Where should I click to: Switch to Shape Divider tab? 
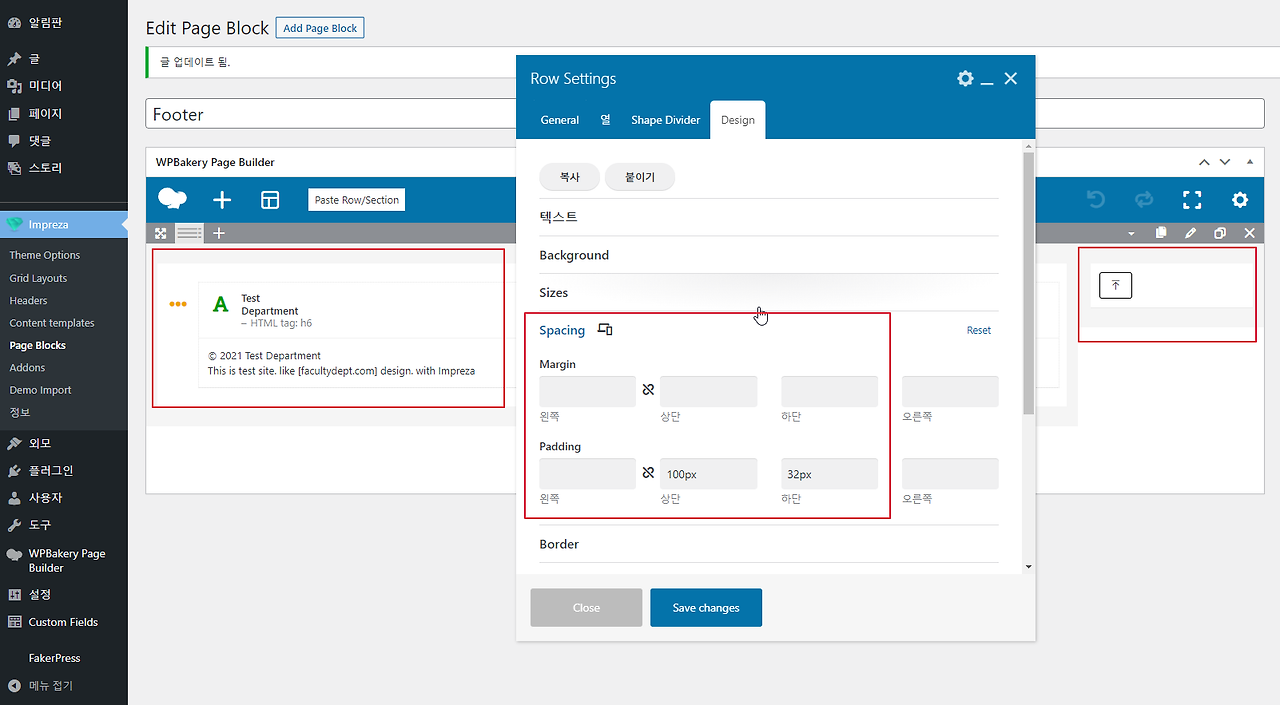pos(666,120)
